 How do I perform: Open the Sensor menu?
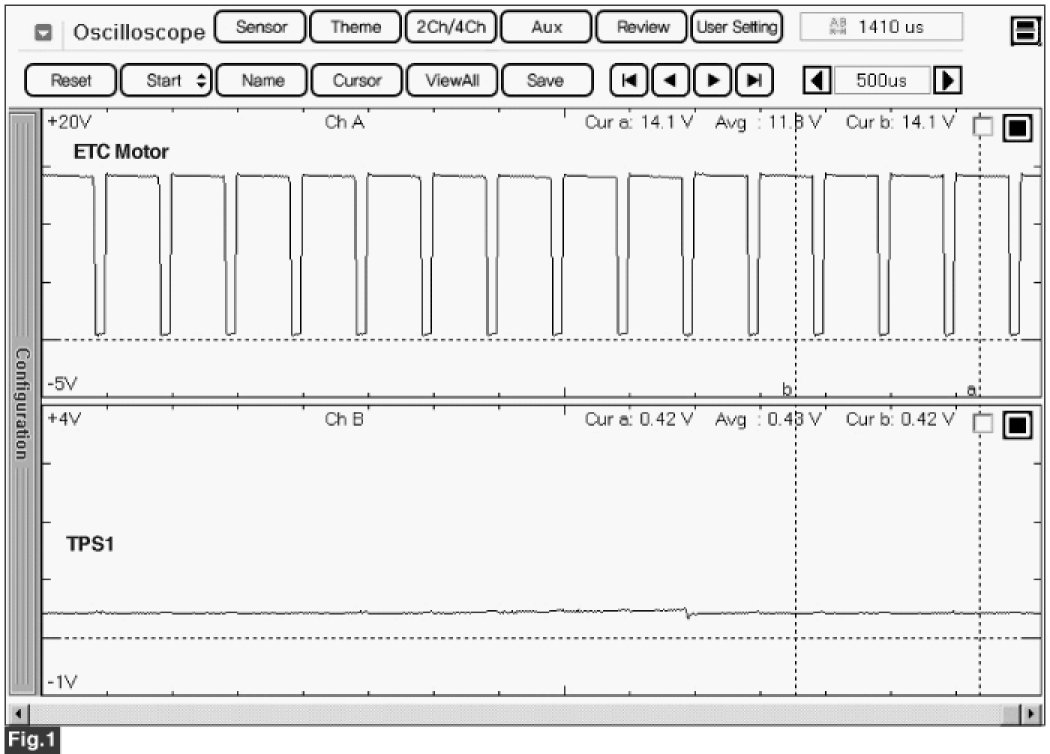click(259, 27)
